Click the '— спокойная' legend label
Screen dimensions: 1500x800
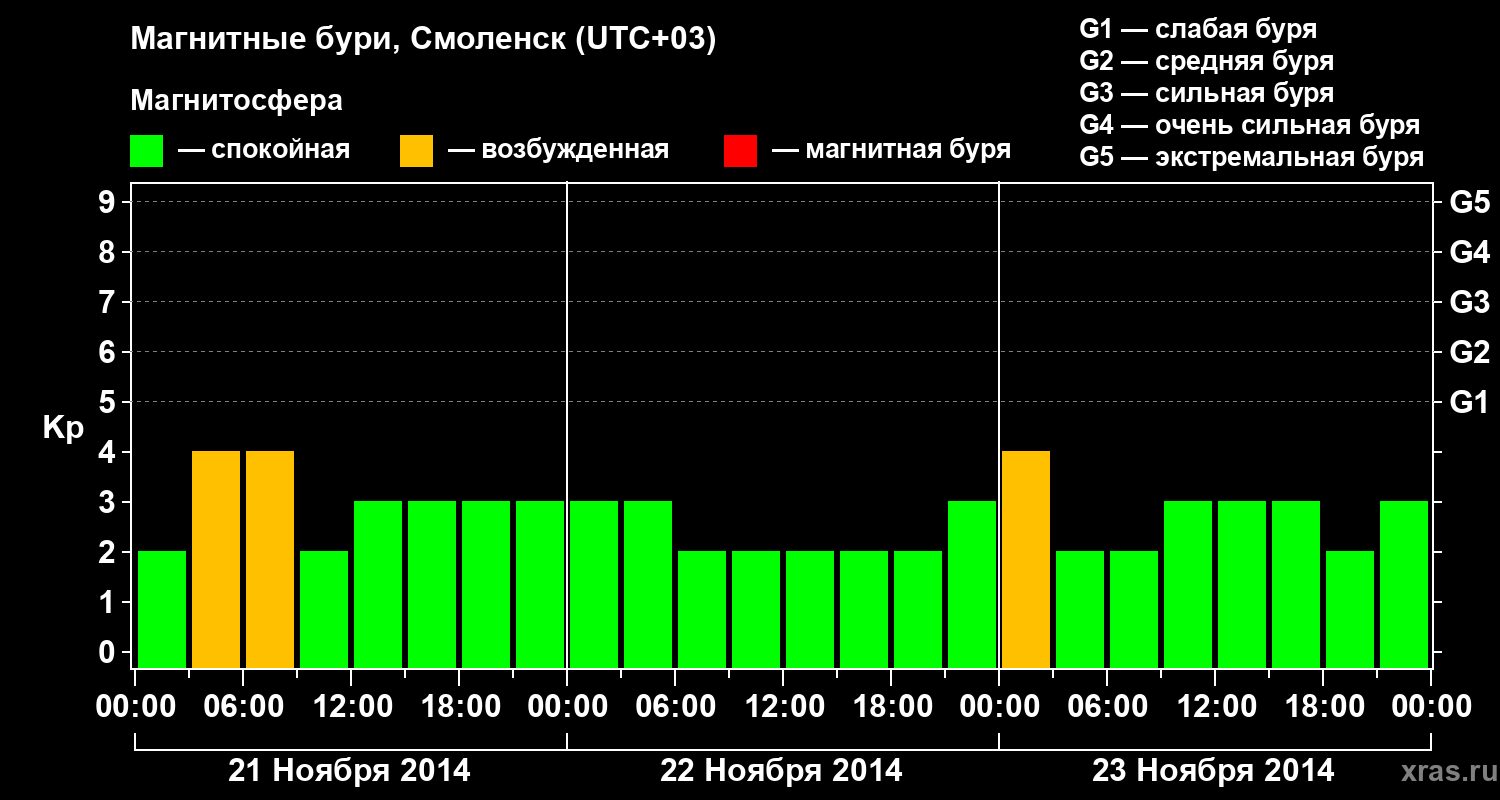pyautogui.click(x=264, y=151)
